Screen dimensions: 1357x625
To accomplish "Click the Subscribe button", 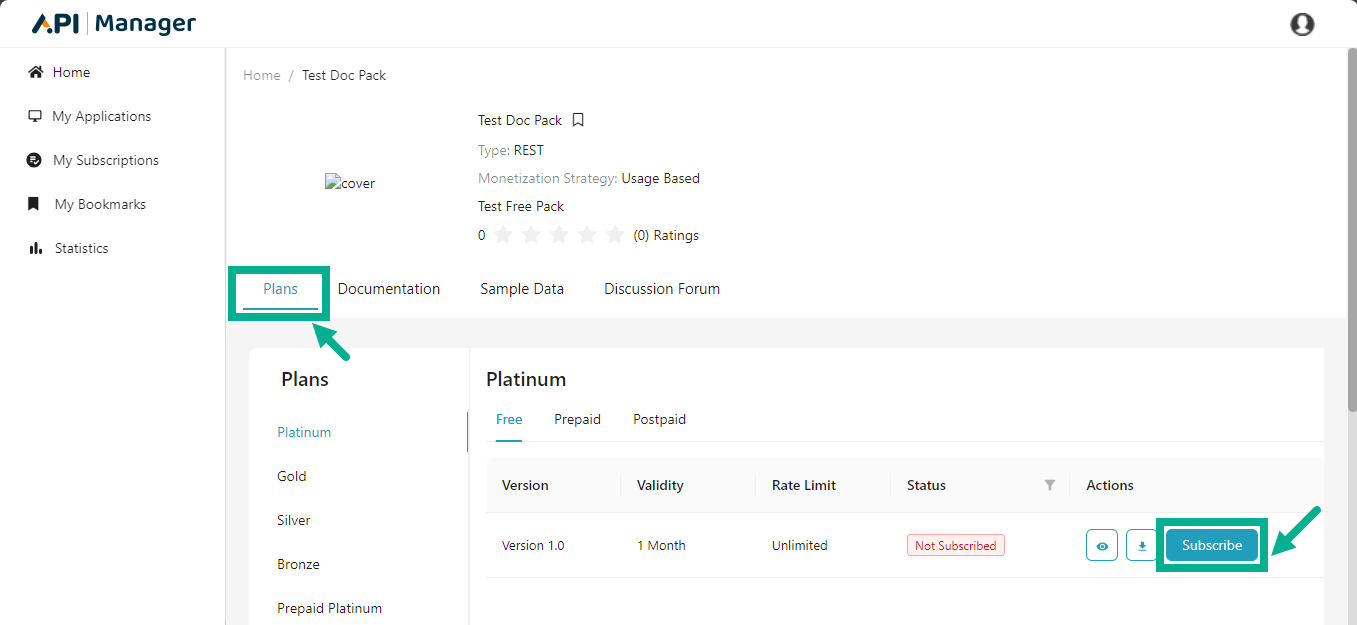I will (1211, 545).
